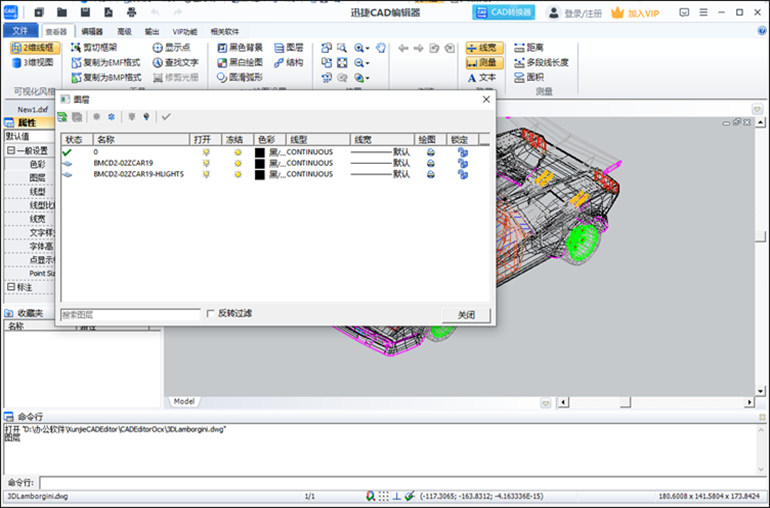Toggle the 黑色背景 black background option

(x=240, y=48)
